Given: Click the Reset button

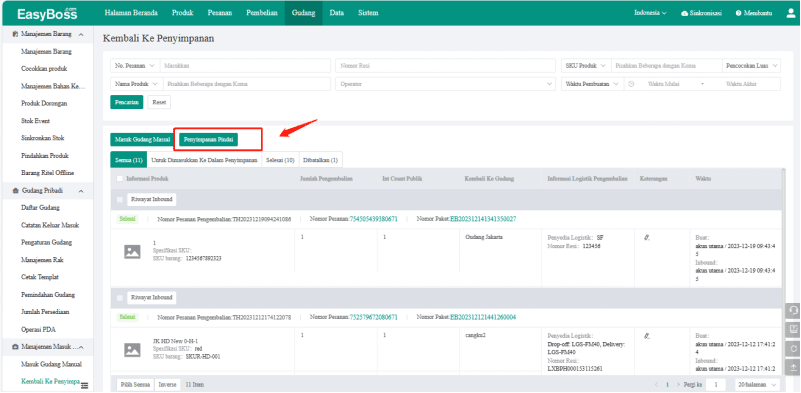Looking at the screenshot, I should coord(159,102).
